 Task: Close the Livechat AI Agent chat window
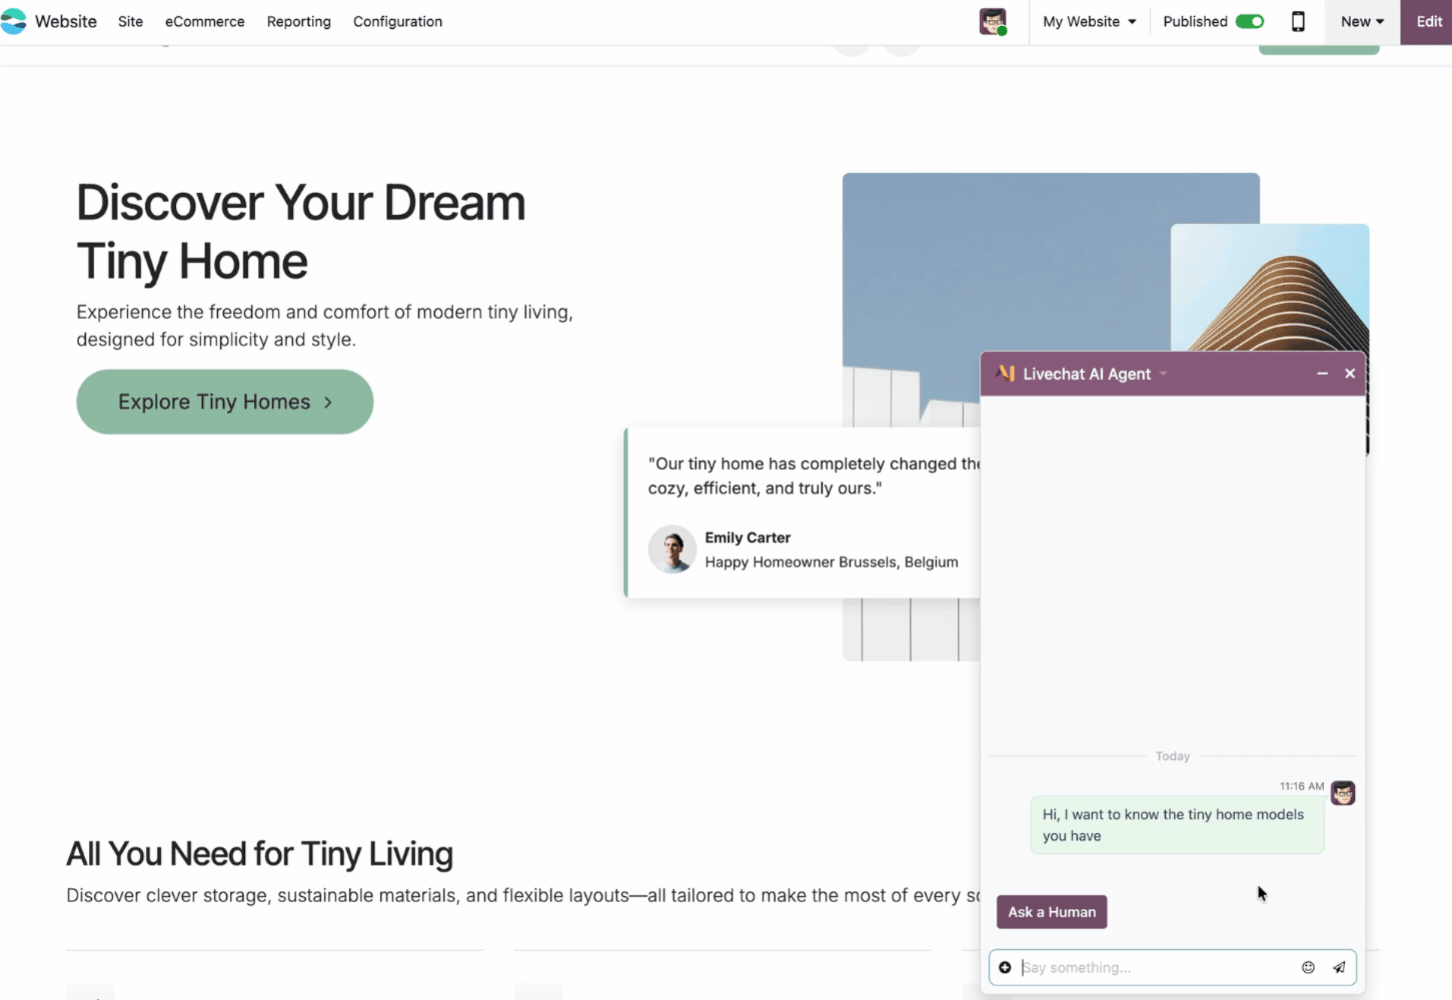click(1350, 373)
